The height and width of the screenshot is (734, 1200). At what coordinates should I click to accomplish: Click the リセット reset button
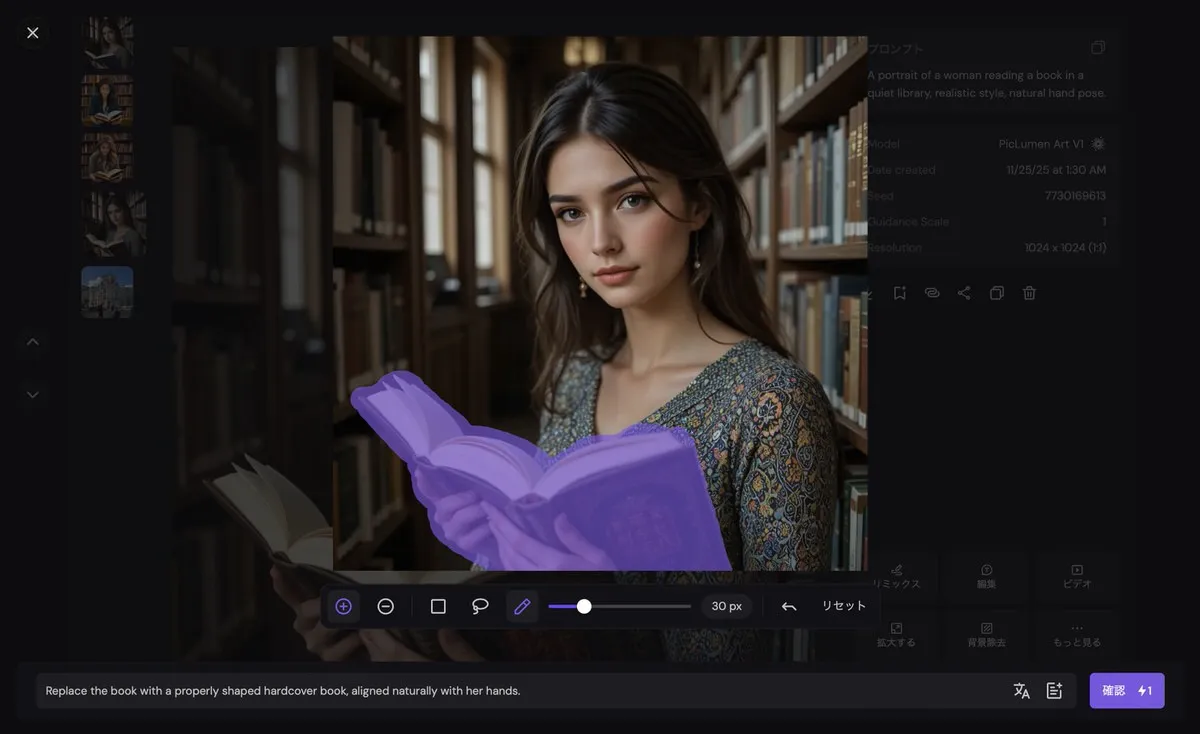tap(844, 606)
